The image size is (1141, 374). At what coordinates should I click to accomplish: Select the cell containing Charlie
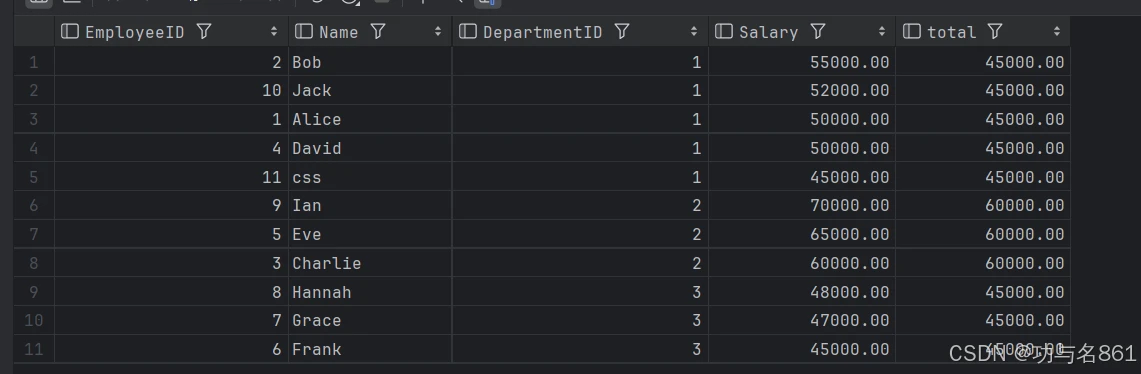pyautogui.click(x=370, y=263)
